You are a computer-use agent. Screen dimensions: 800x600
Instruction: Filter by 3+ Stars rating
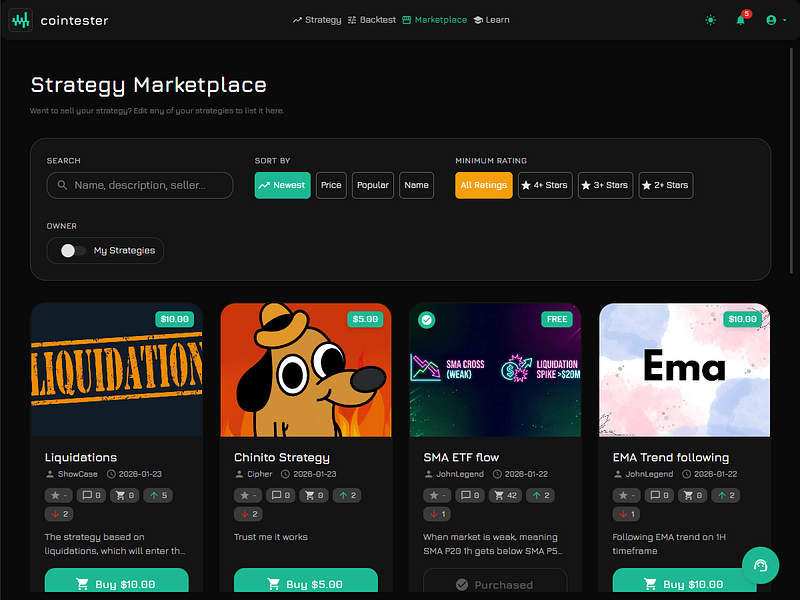click(605, 185)
